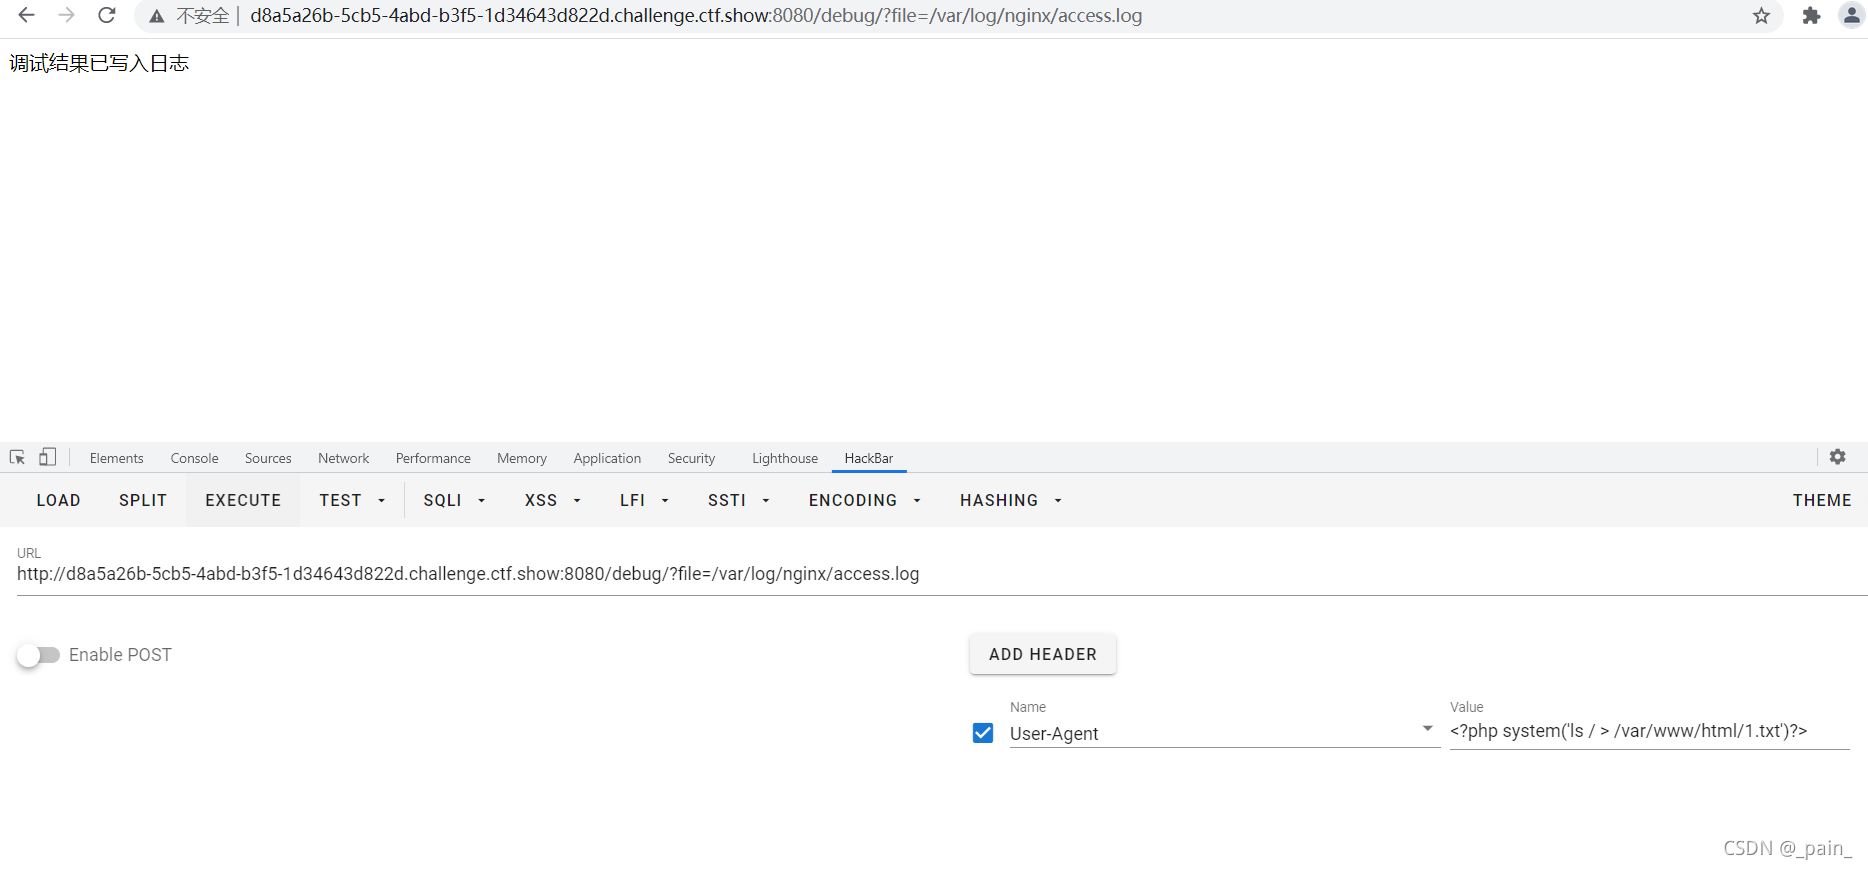This screenshot has width=1868, height=869.
Task: Expand the ENCODING dropdown menu
Action: [x=864, y=500]
